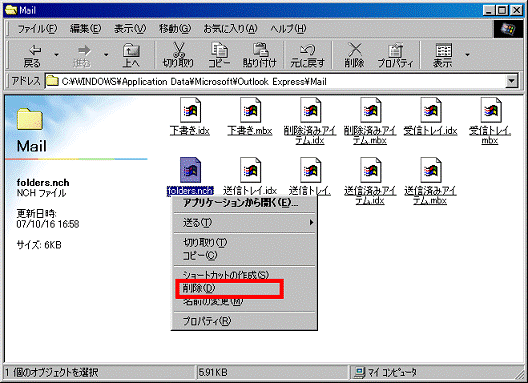Image resolution: width=528 pixels, height=383 pixels.
Task: Choose コピー(C) in the context menu
Action: coord(244,256)
